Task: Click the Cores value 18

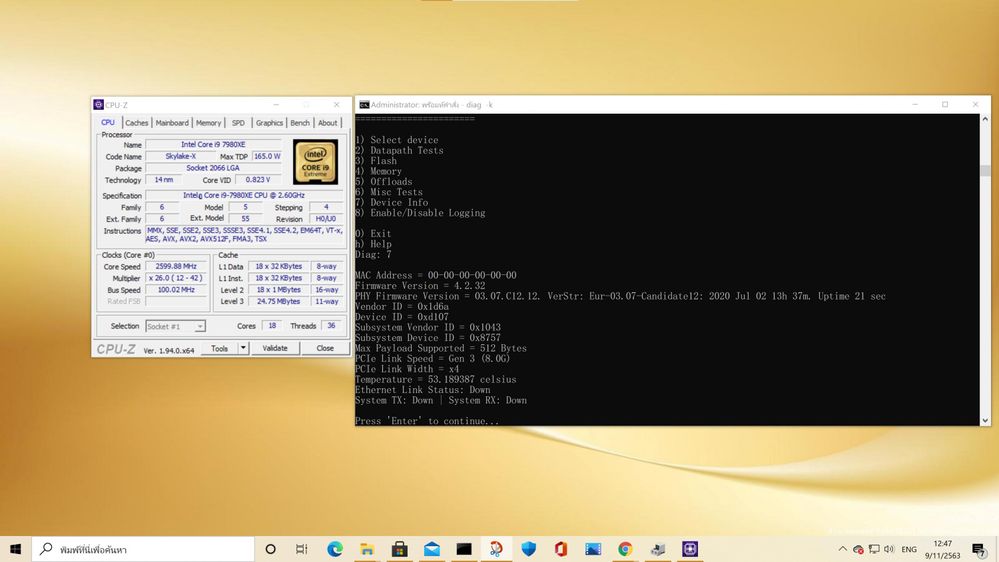Action: (x=272, y=326)
